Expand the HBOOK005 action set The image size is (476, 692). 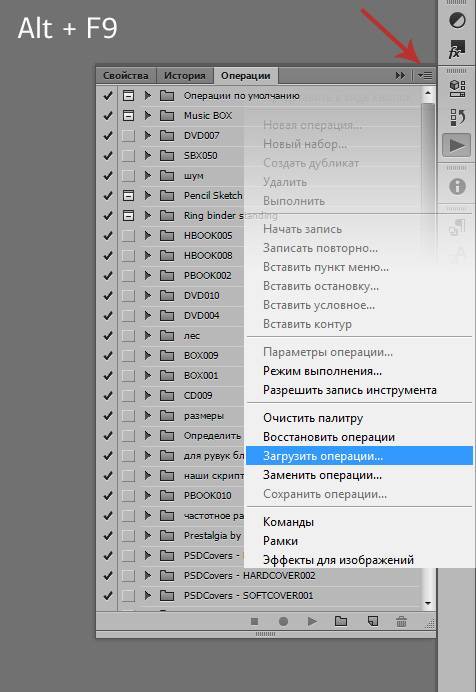coord(148,235)
